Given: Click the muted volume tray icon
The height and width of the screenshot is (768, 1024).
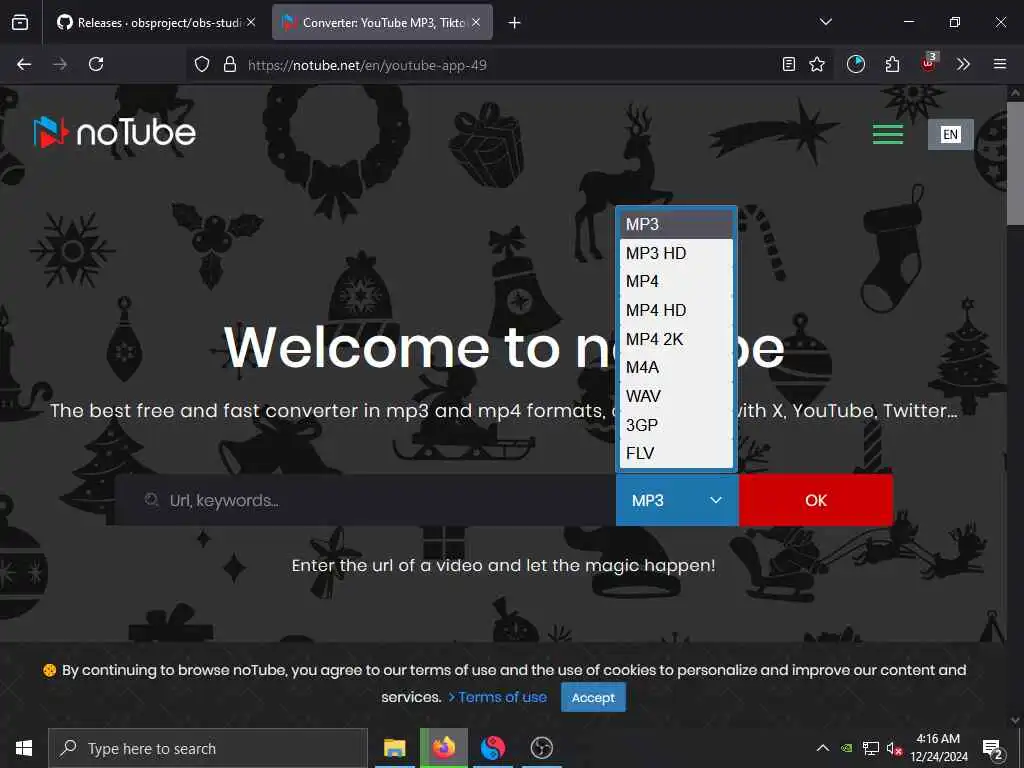Looking at the screenshot, I should (894, 748).
